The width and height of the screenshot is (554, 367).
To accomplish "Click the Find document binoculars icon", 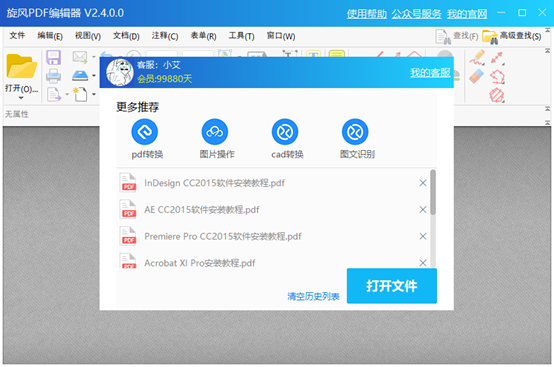I will tap(443, 37).
